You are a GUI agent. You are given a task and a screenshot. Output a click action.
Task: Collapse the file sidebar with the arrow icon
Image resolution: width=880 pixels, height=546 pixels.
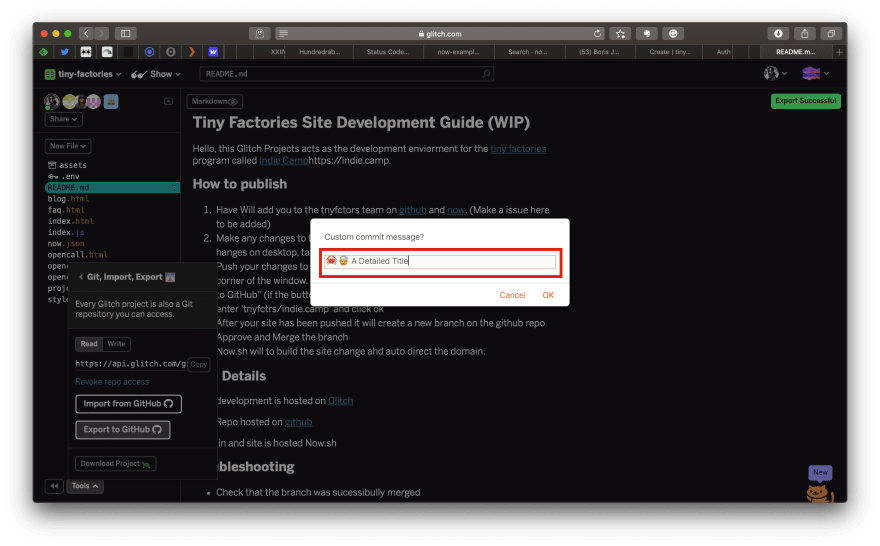168,101
